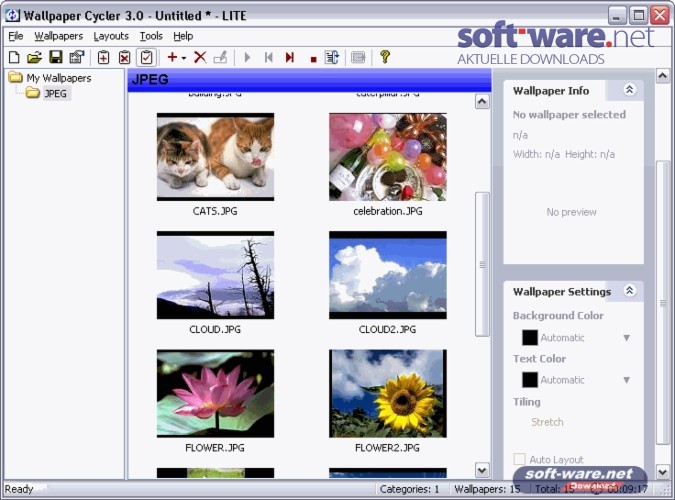
Task: Toggle the Auto Layout checkbox
Action: 519,459
